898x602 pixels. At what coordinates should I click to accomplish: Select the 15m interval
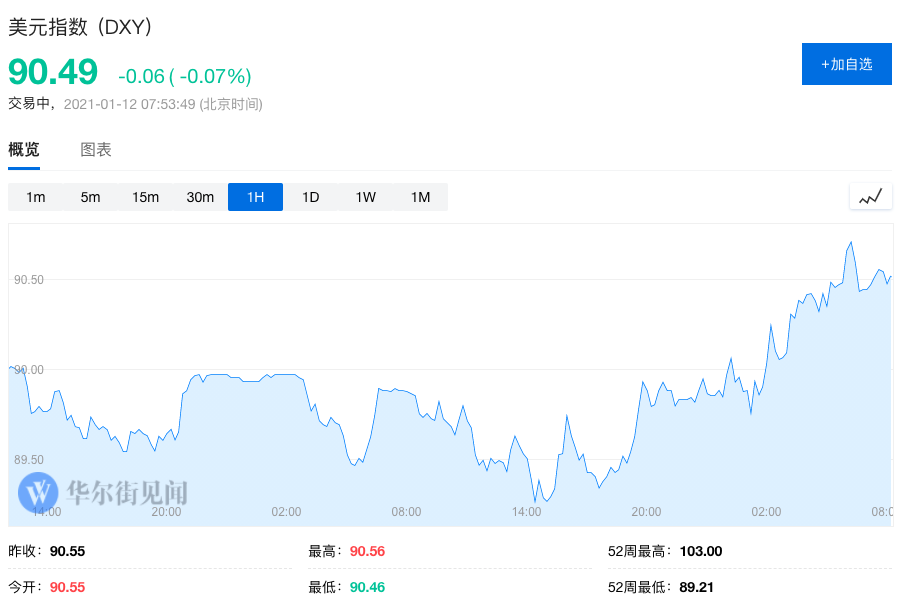[145, 197]
